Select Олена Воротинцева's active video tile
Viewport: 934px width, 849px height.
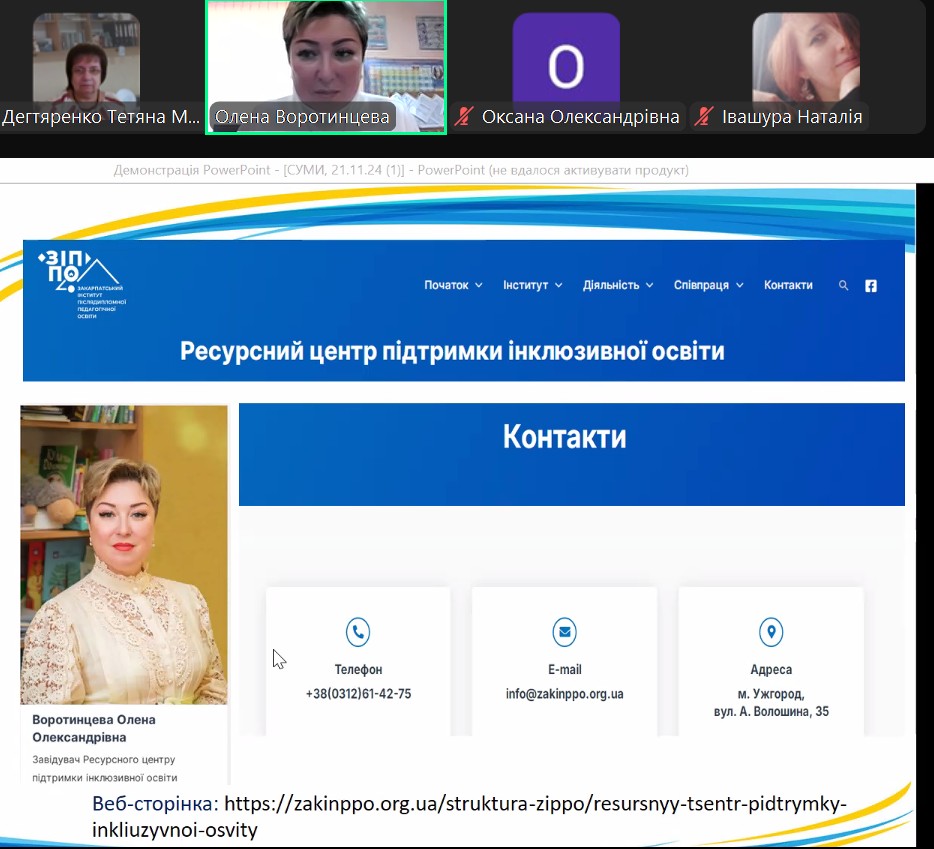[325, 60]
